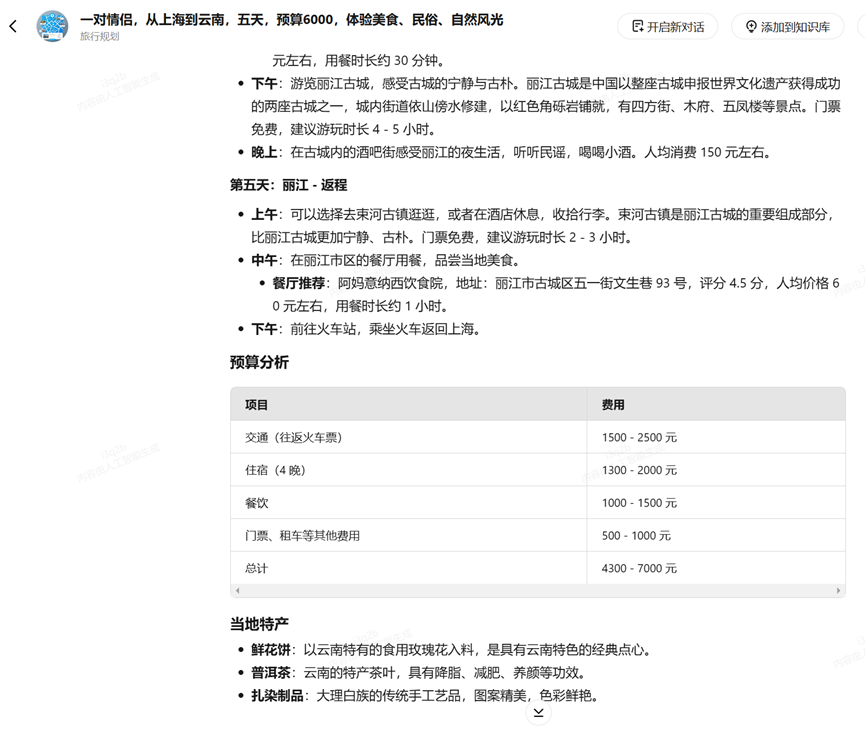
Task: Click the 餐厅推荐 bold label
Action: (x=298, y=283)
